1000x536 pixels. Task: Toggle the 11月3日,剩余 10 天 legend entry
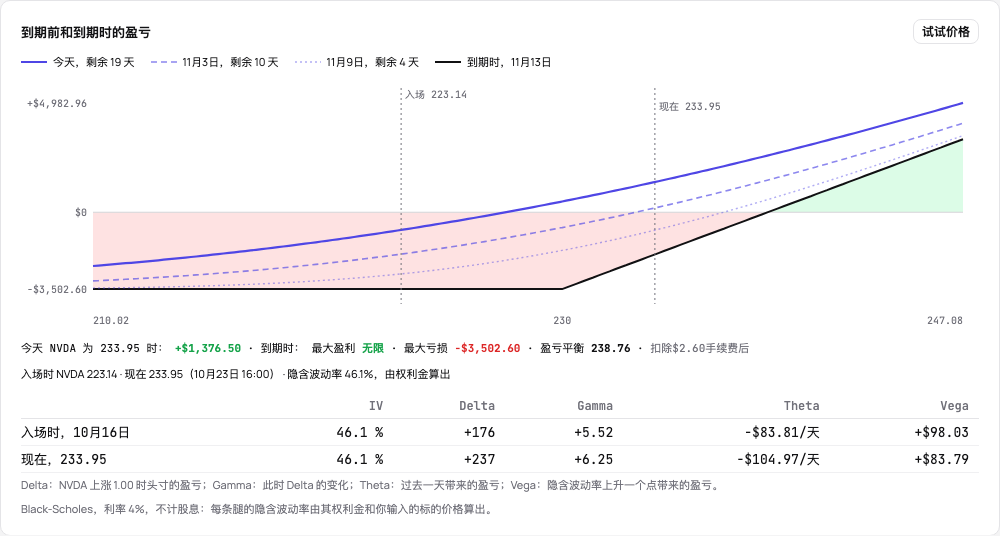[x=215, y=63]
